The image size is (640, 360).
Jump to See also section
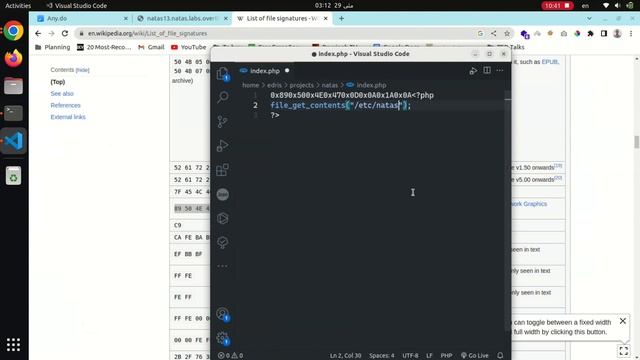tap(62, 94)
